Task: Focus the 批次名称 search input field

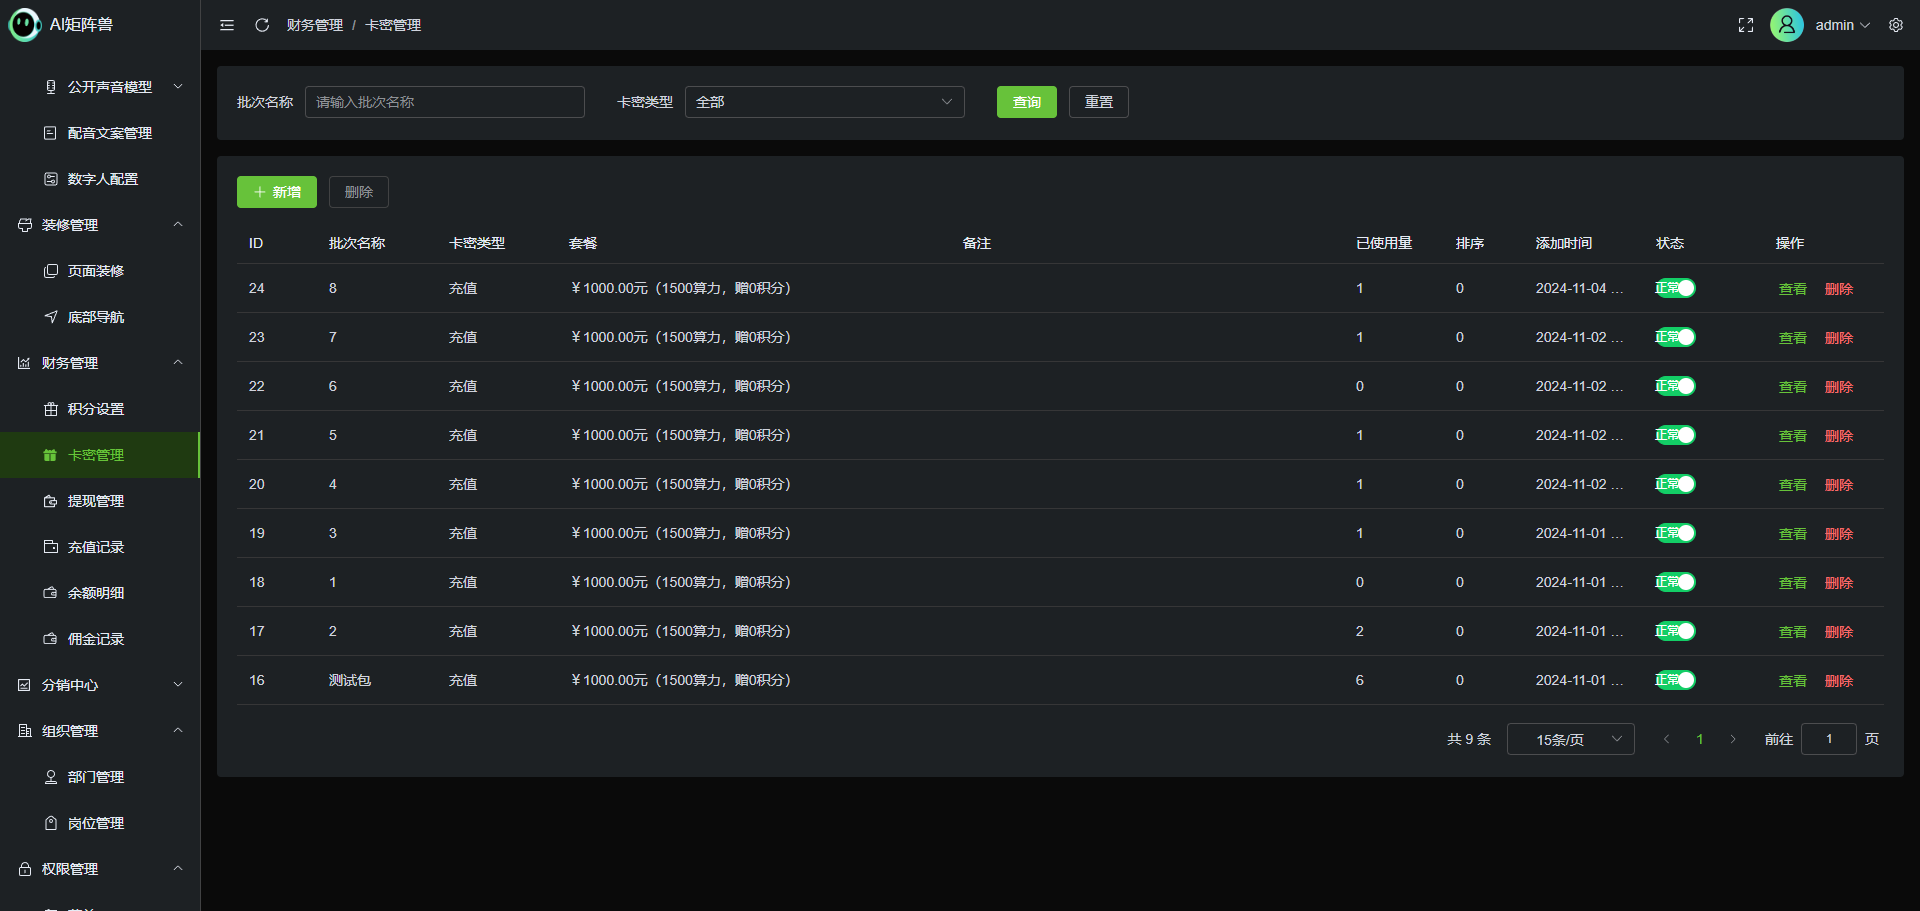Action: click(x=444, y=102)
